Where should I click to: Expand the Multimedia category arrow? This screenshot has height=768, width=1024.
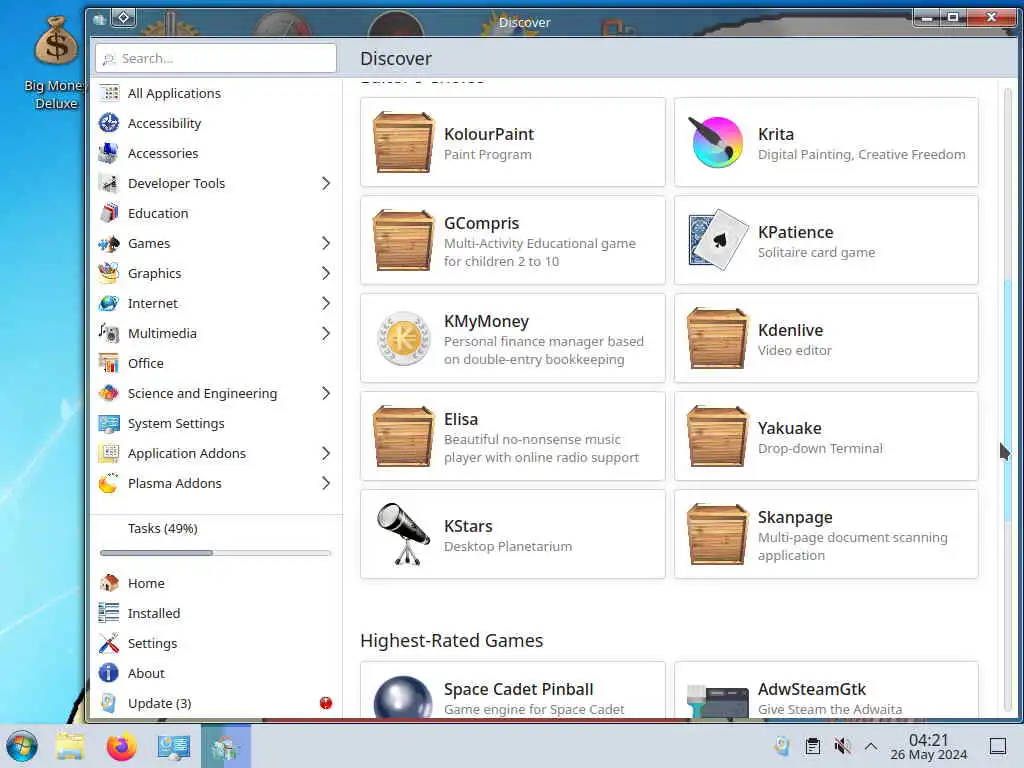coord(326,334)
